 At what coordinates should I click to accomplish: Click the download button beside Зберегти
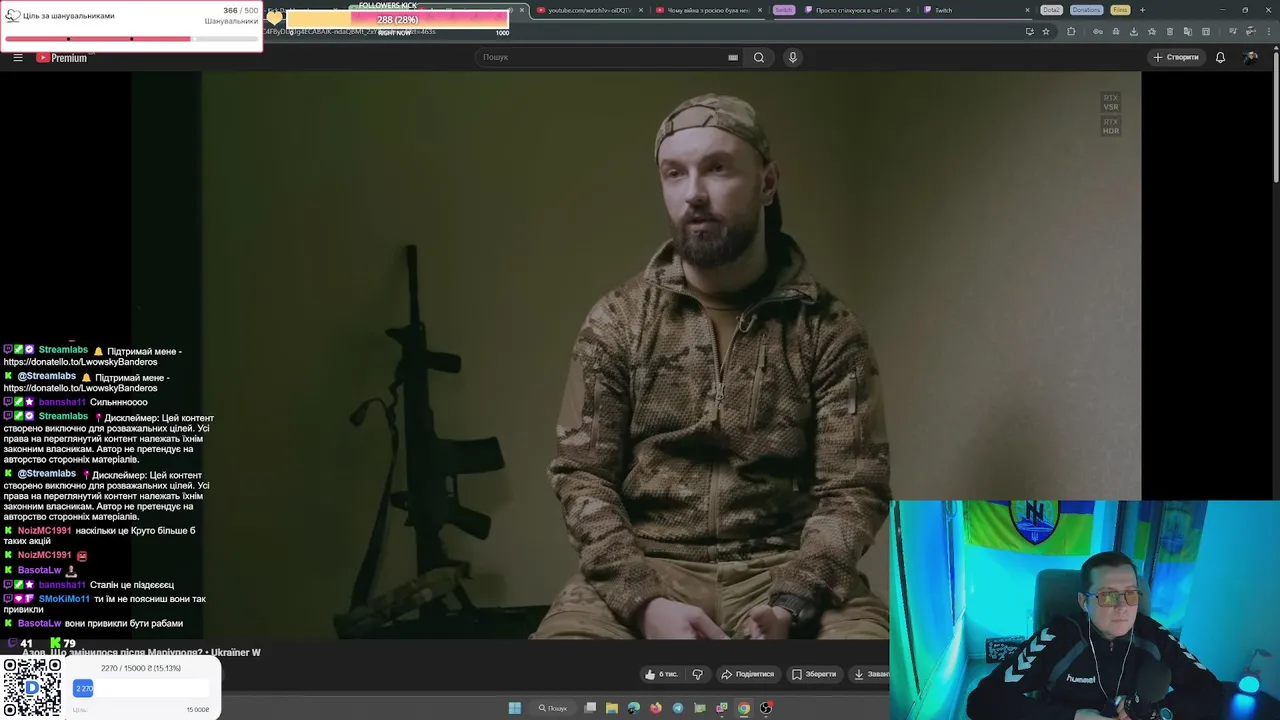(869, 674)
